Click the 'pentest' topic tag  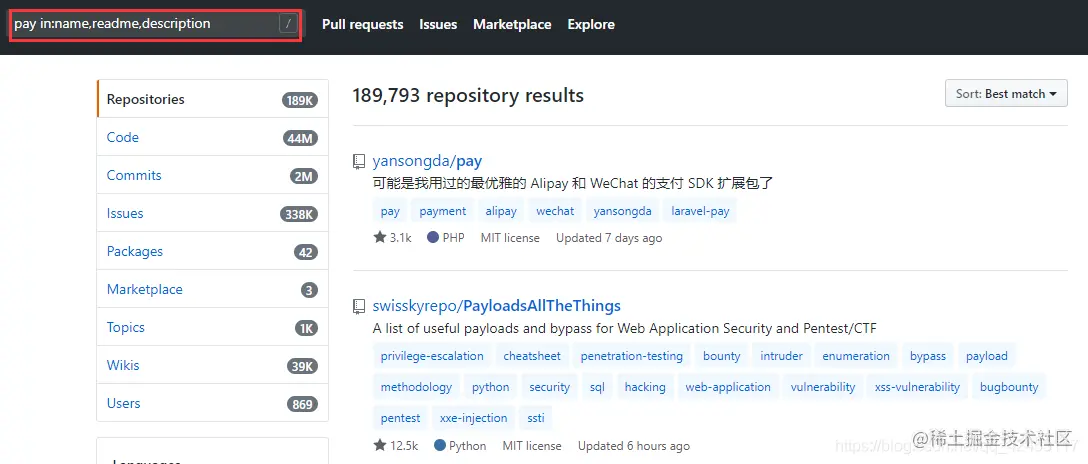pyautogui.click(x=400, y=418)
